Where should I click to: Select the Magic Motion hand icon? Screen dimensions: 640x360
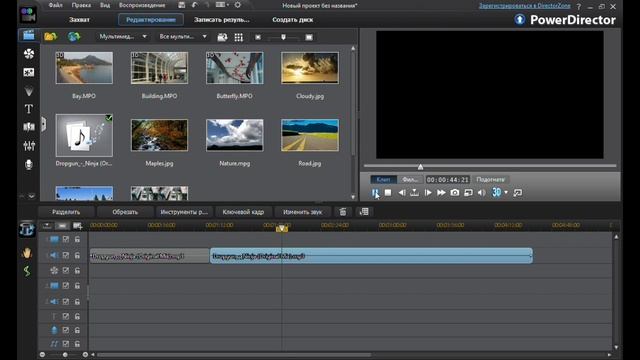click(27, 253)
